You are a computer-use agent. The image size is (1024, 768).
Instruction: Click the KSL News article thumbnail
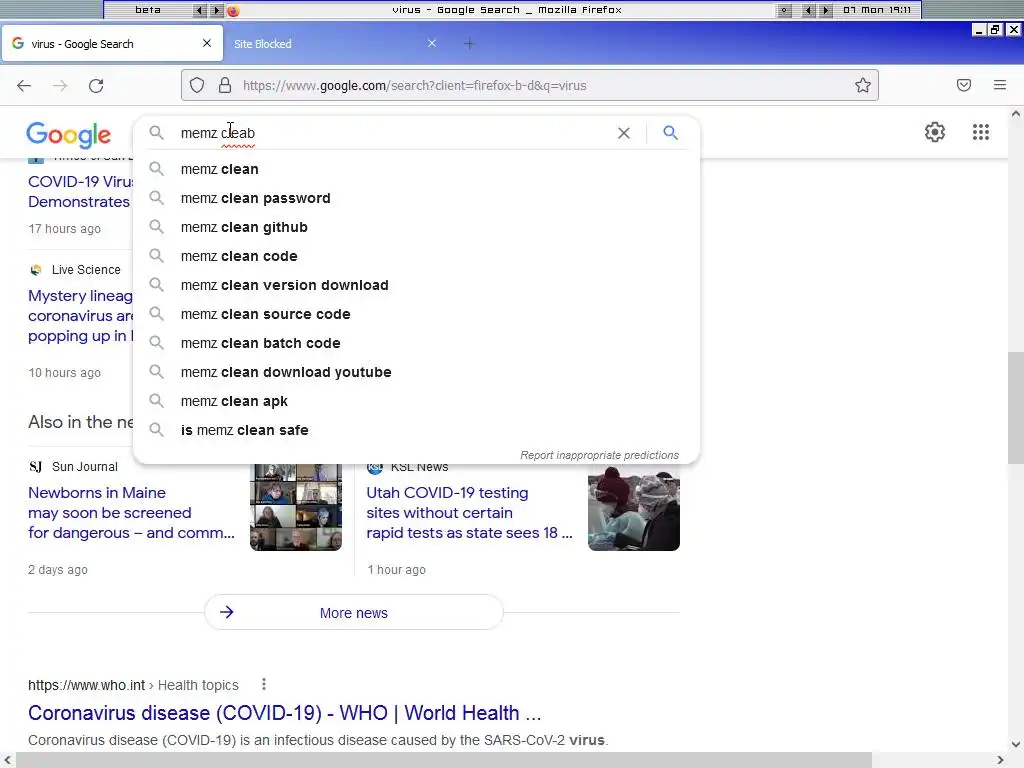tap(633, 507)
